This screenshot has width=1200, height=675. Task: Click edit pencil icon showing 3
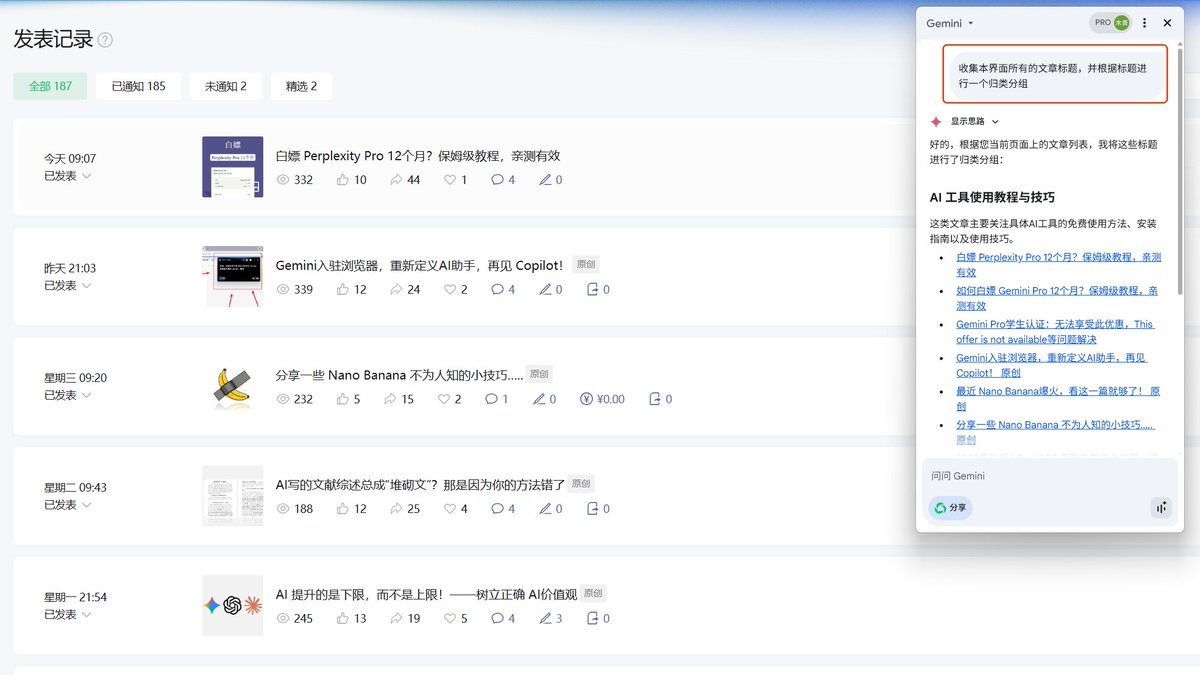545,619
